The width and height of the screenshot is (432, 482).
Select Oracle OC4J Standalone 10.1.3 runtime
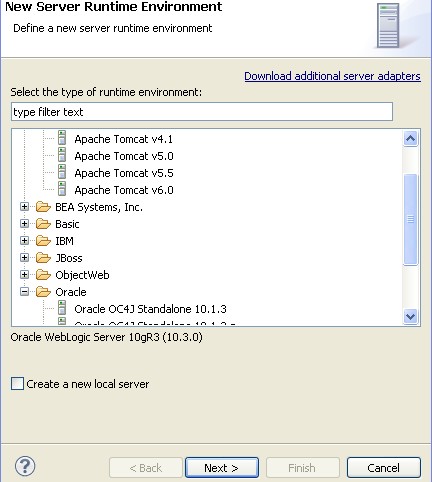150,309
